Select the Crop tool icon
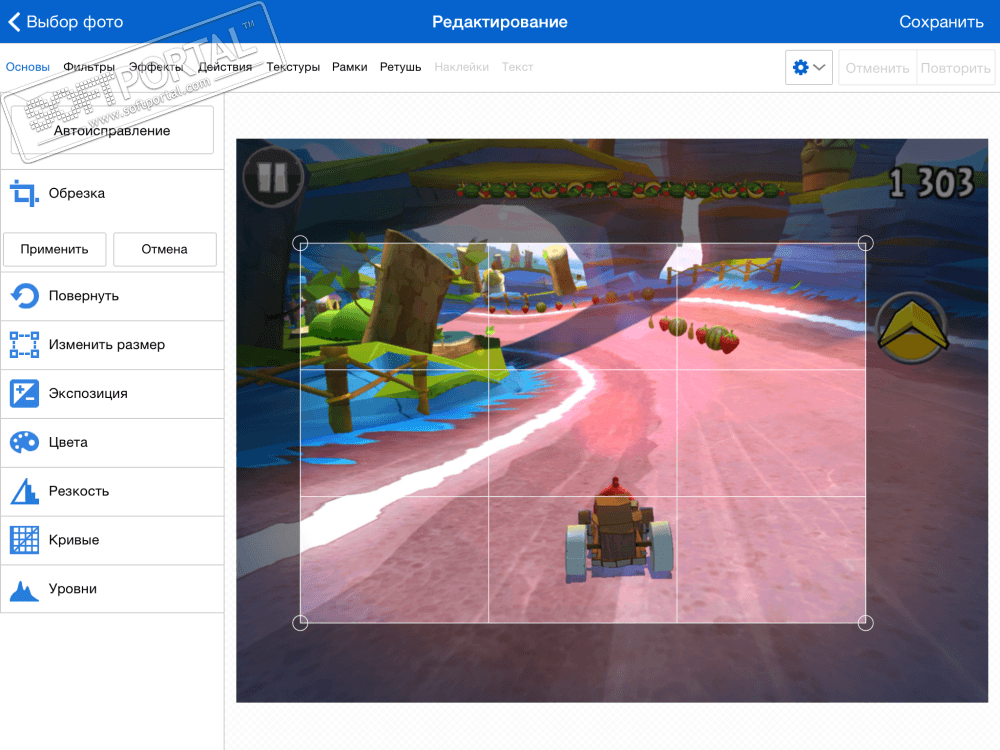 pos(24,193)
